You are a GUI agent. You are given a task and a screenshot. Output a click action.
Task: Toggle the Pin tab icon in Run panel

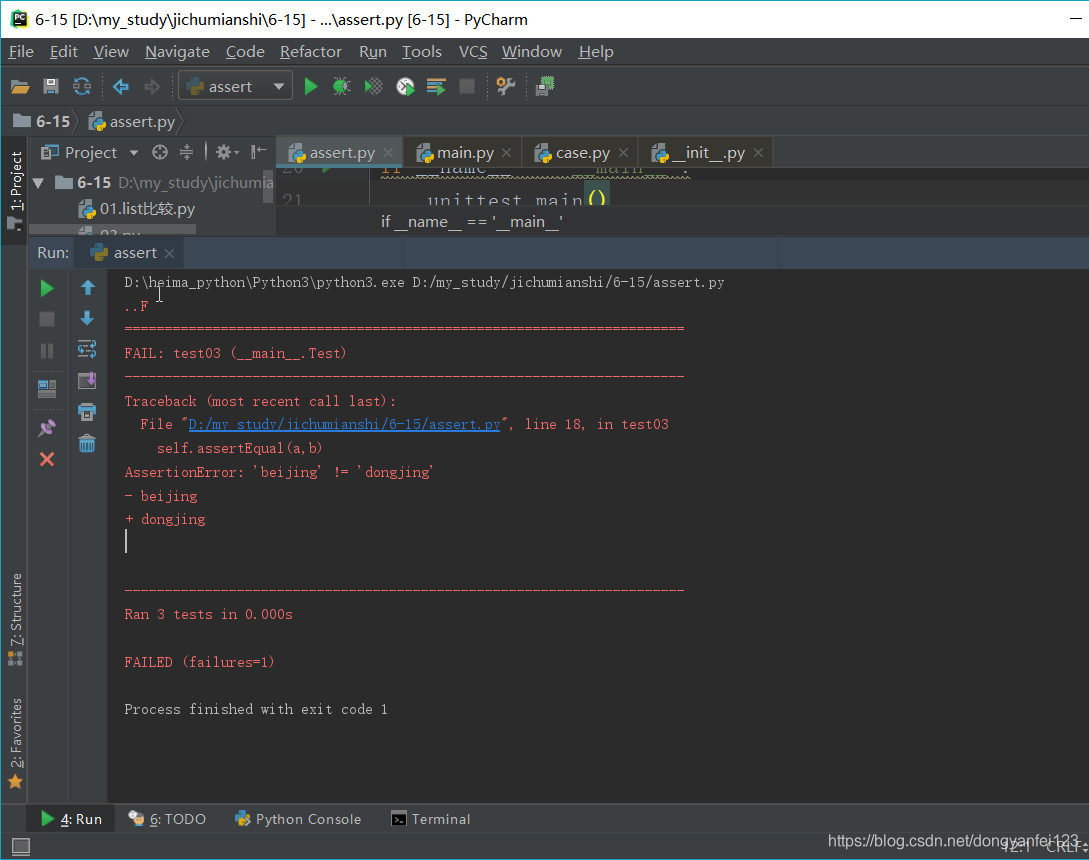tap(47, 428)
